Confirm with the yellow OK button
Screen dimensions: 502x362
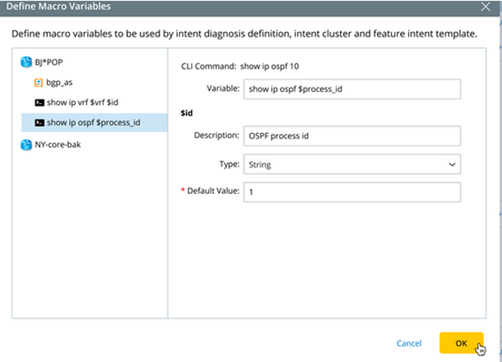point(461,343)
